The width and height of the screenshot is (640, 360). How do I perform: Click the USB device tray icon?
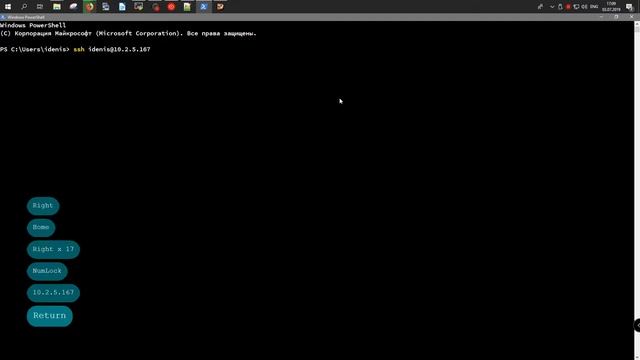coord(560,7)
